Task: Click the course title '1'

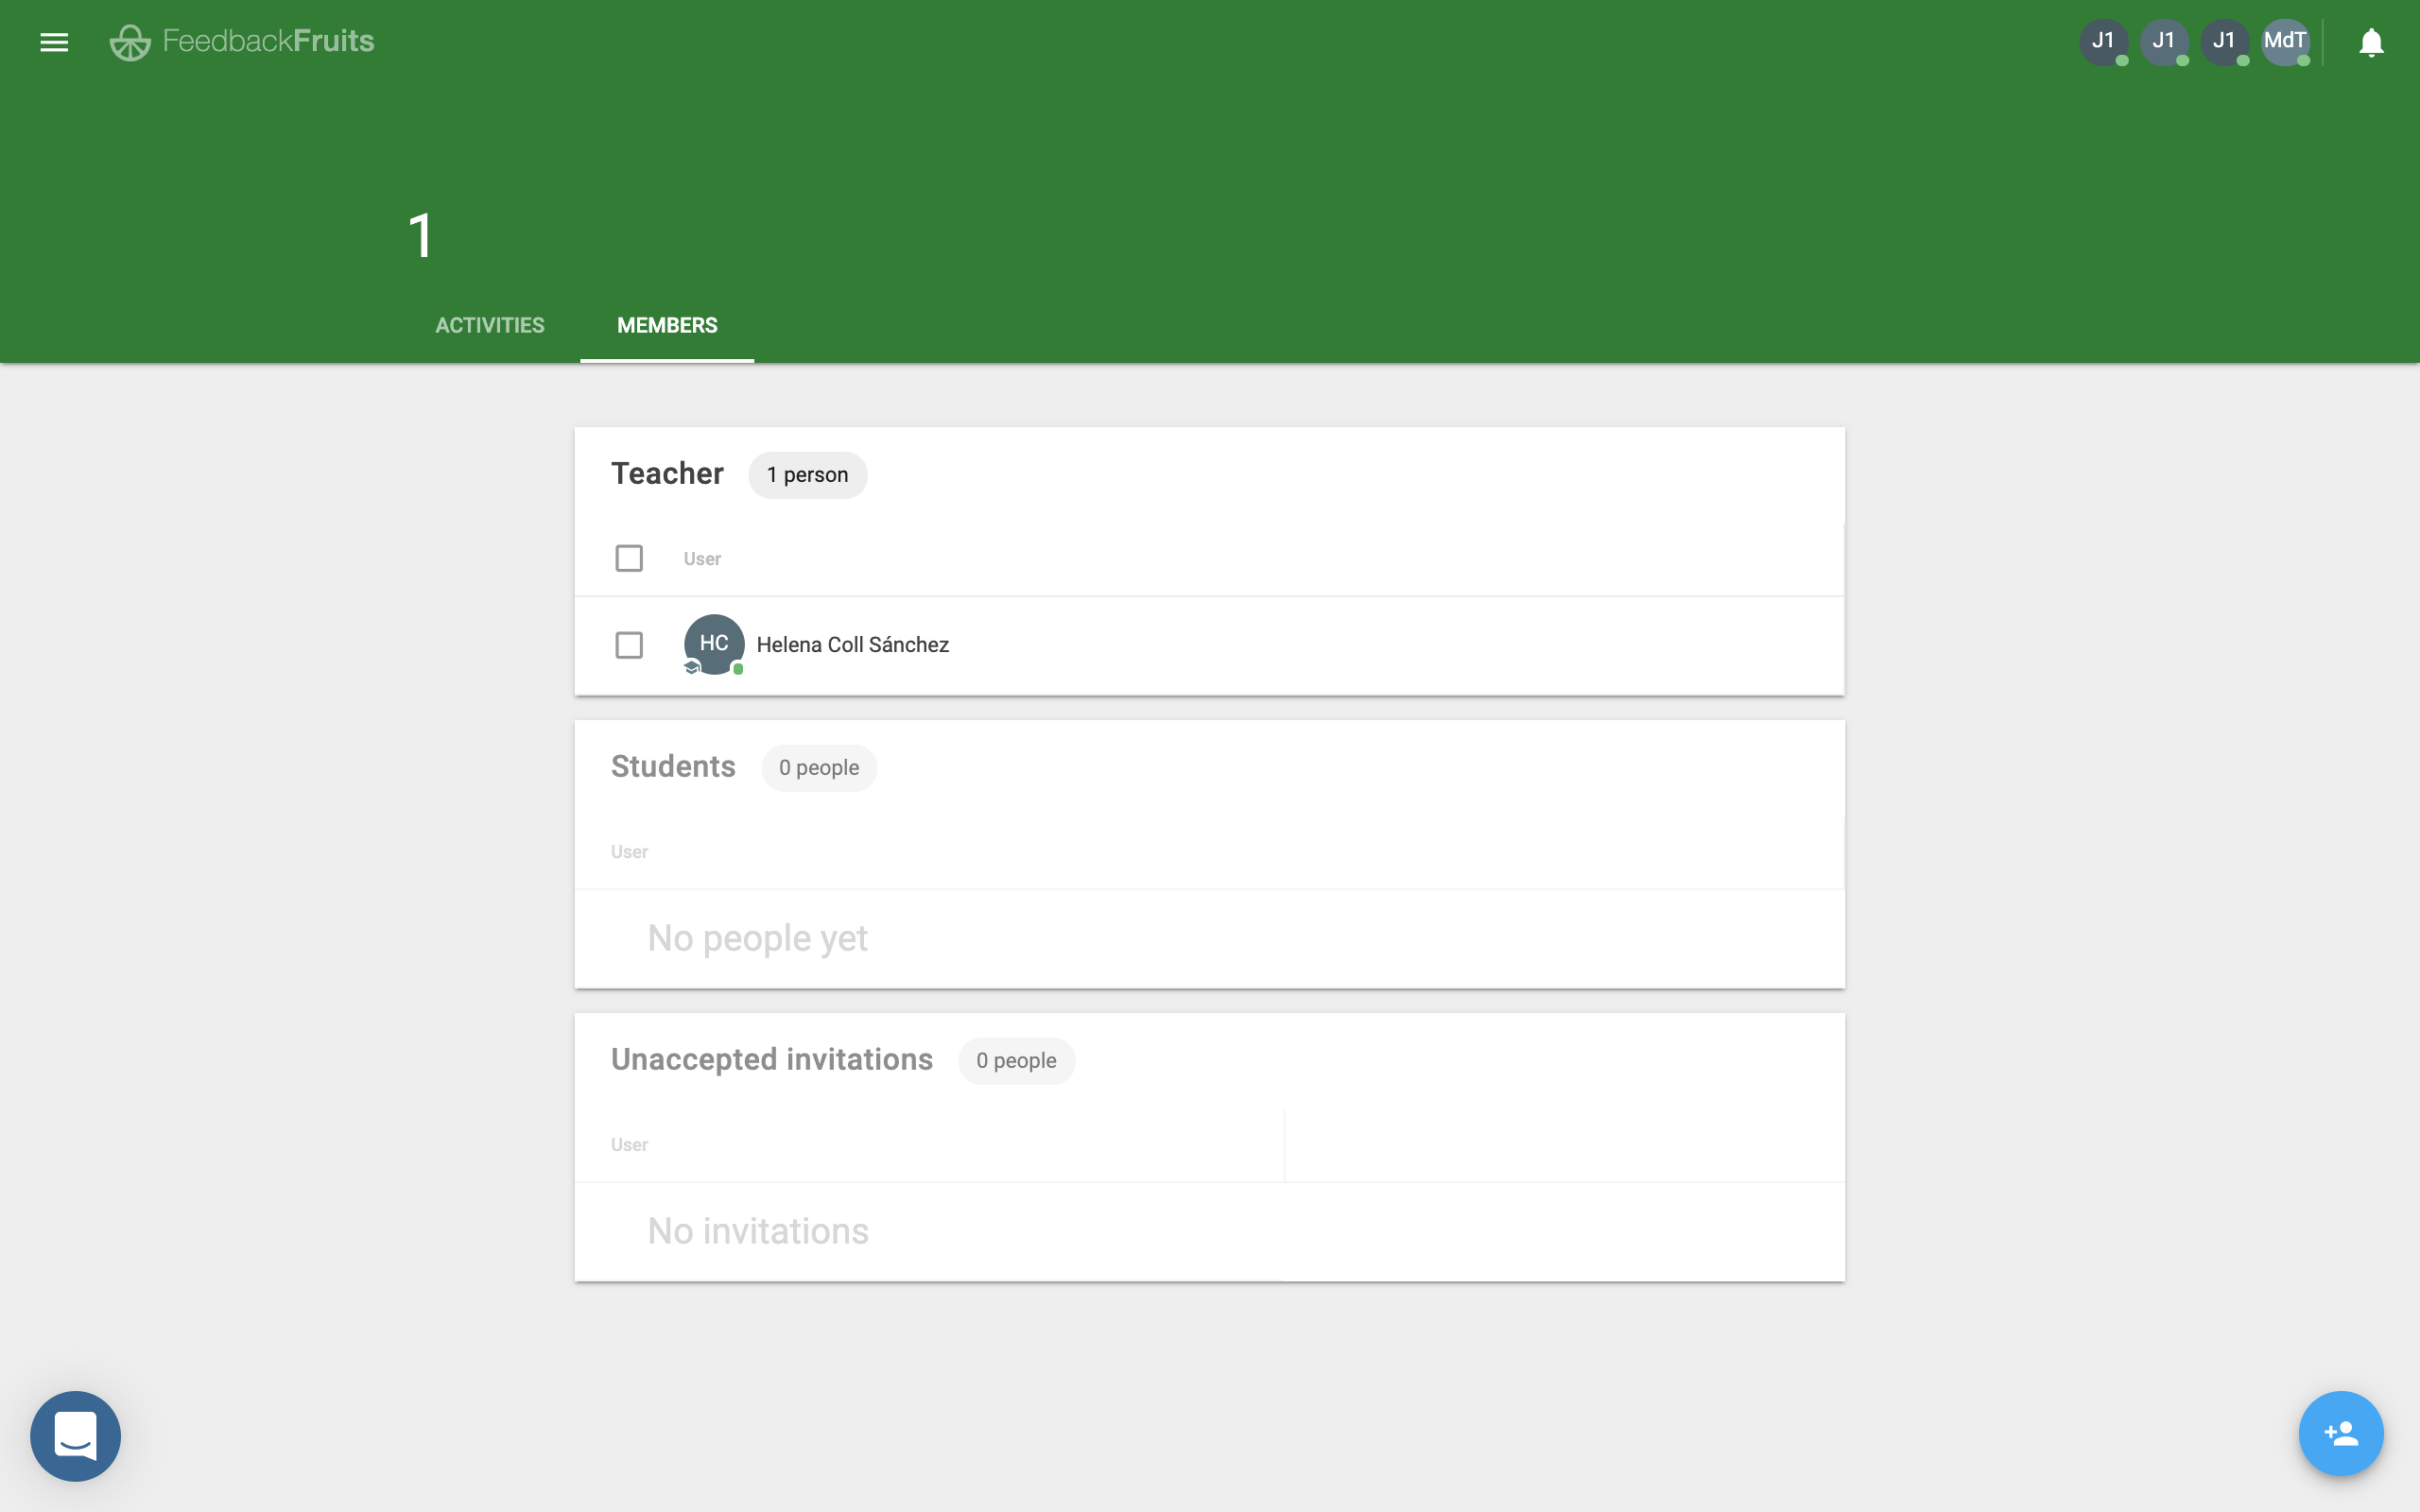Action: pyautogui.click(x=421, y=236)
